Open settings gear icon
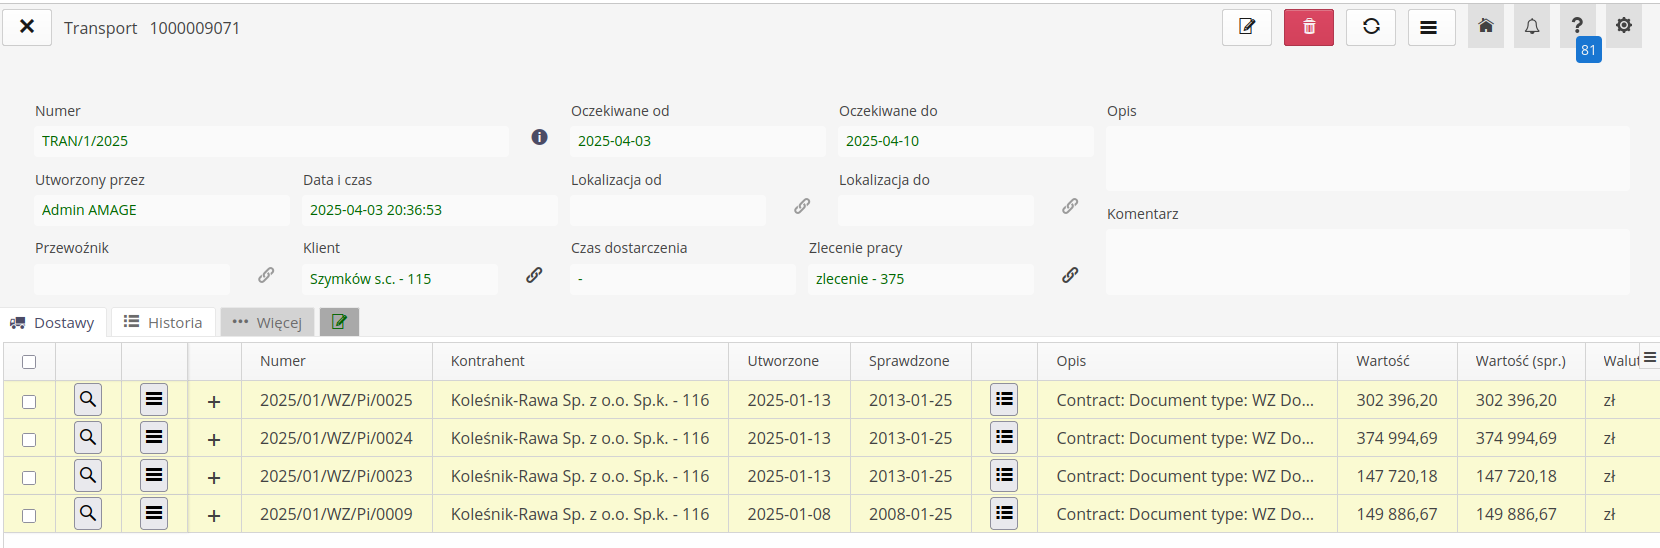Viewport: 1660px width, 548px height. click(1623, 26)
